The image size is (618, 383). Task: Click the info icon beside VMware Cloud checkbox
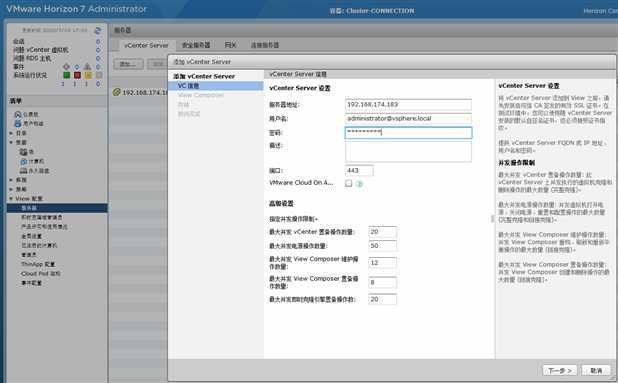pyautogui.click(x=359, y=183)
